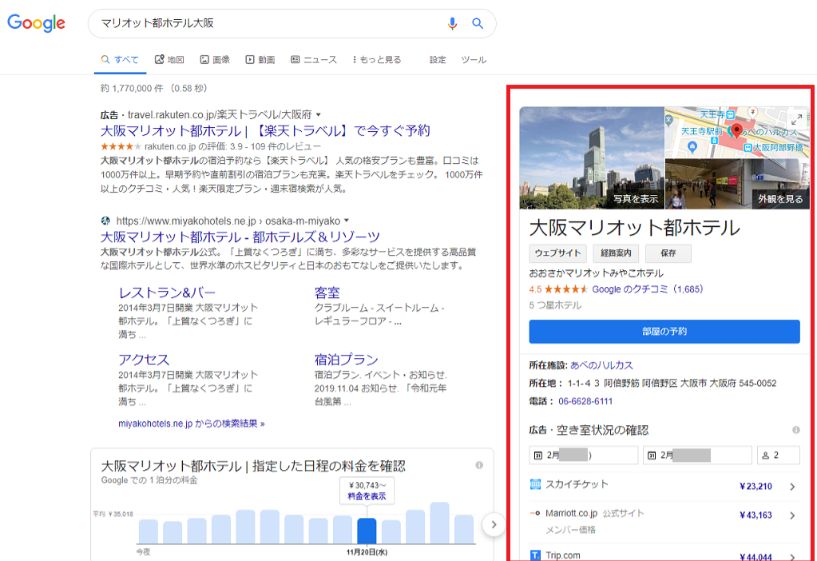Image resolution: width=817 pixels, height=561 pixels.
Task: Open the hotel tower photo 写真を表示
Action: pos(592,158)
